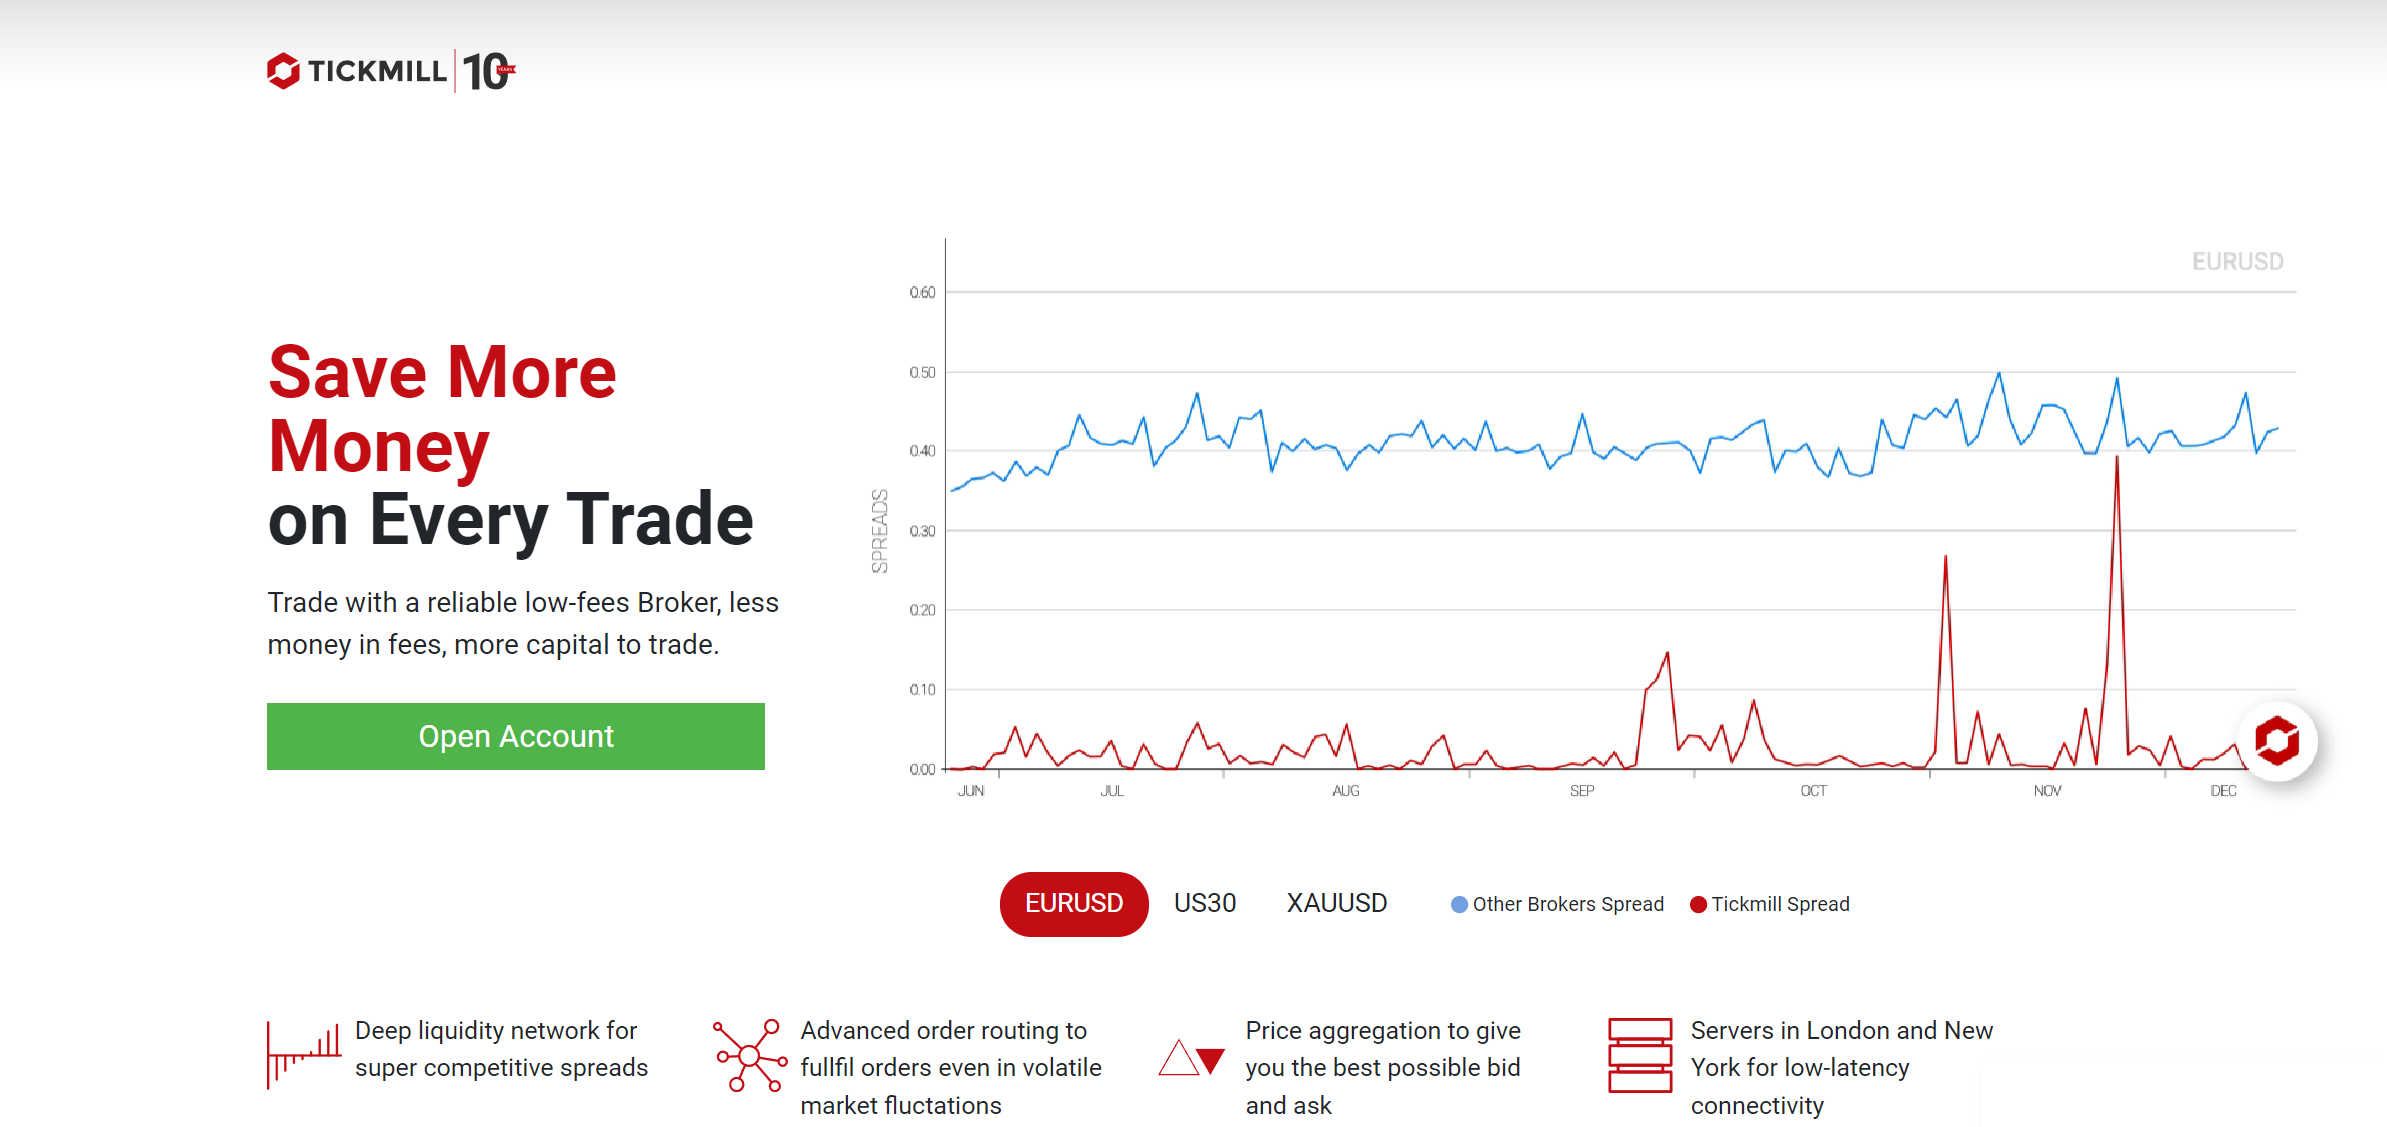The image size is (2387, 1127).
Task: Click the Other Brokers Spread legend label
Action: [1567, 904]
